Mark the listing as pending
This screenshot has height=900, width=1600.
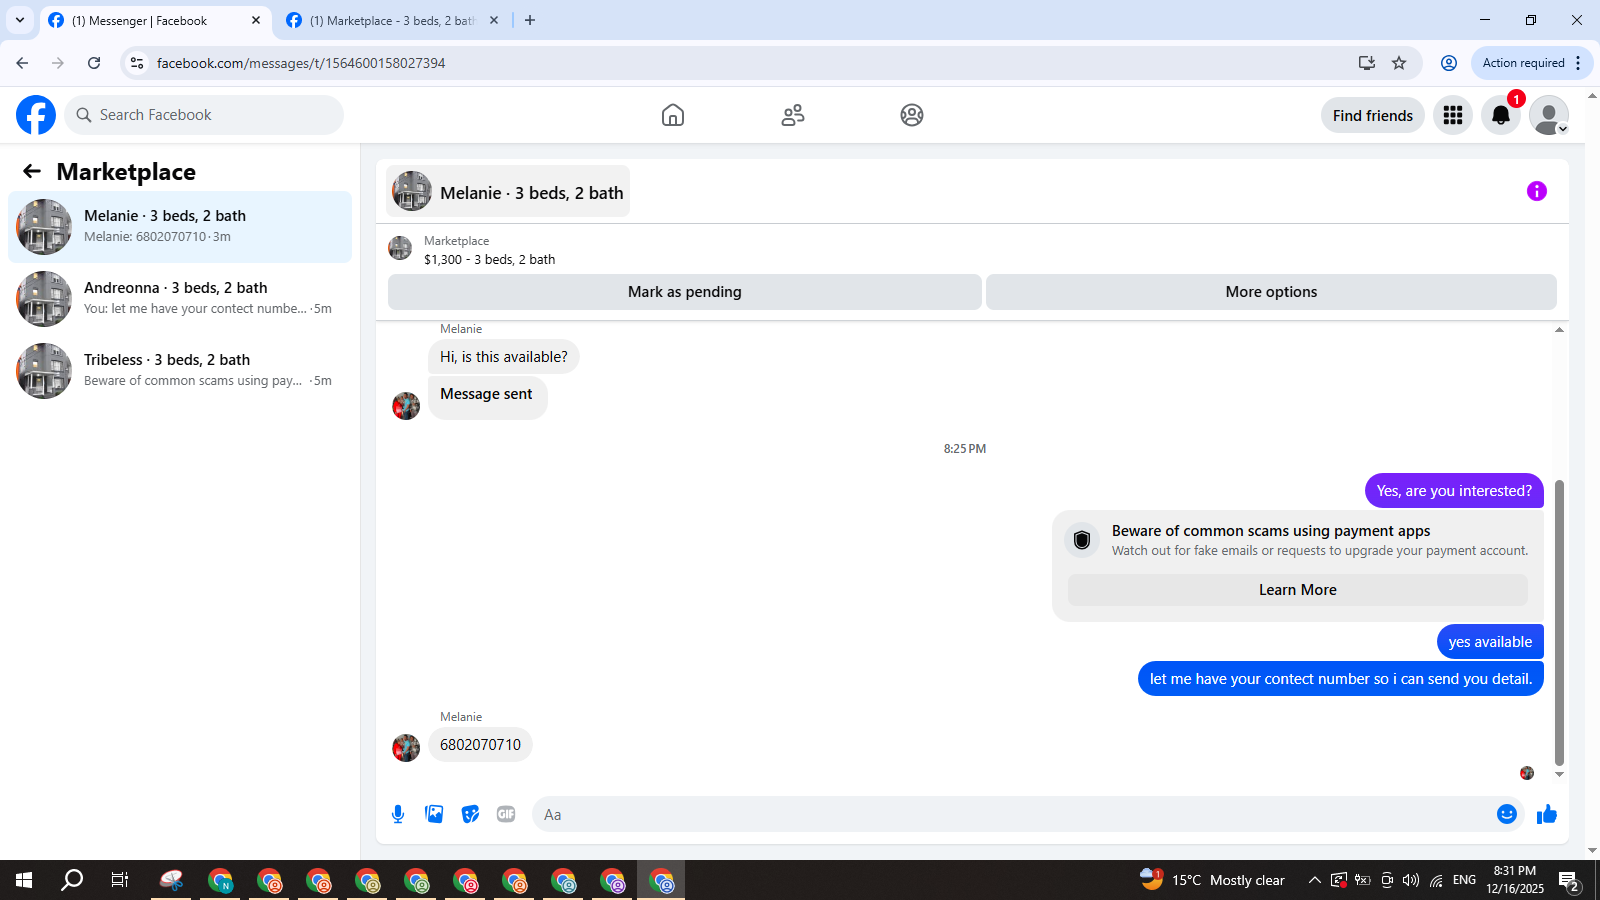tap(685, 292)
